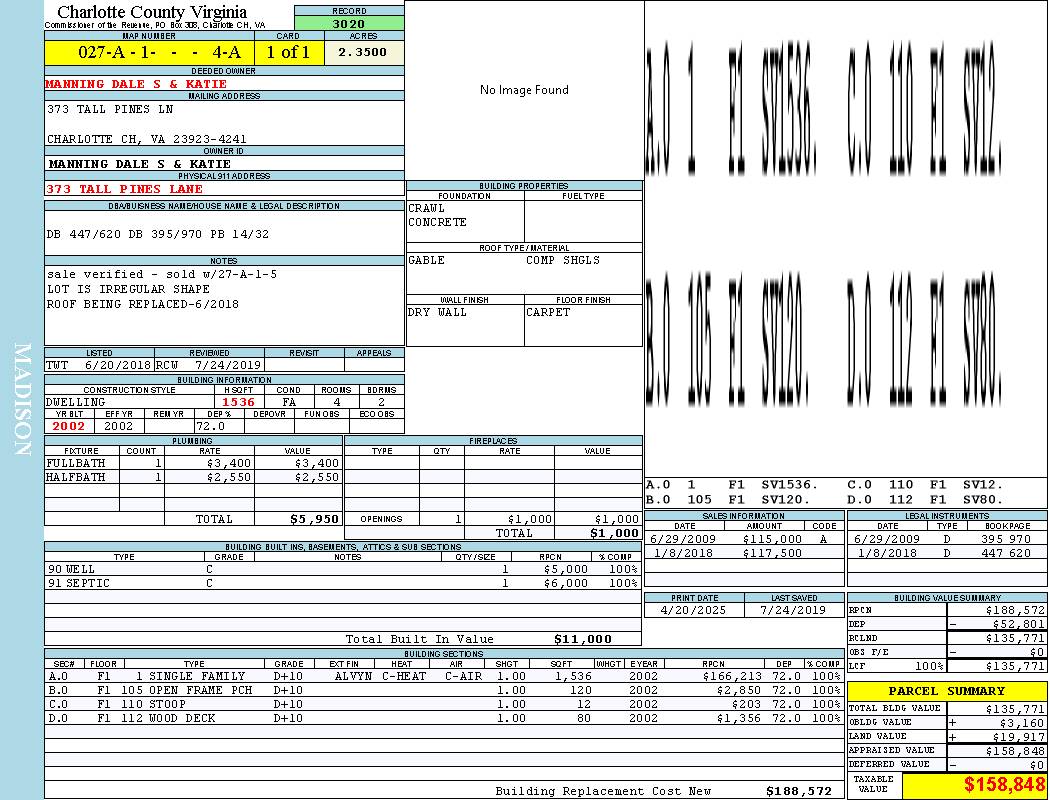Image resolution: width=1050 pixels, height=800 pixels.
Task: Click the record number 3020
Action: click(x=349, y=23)
